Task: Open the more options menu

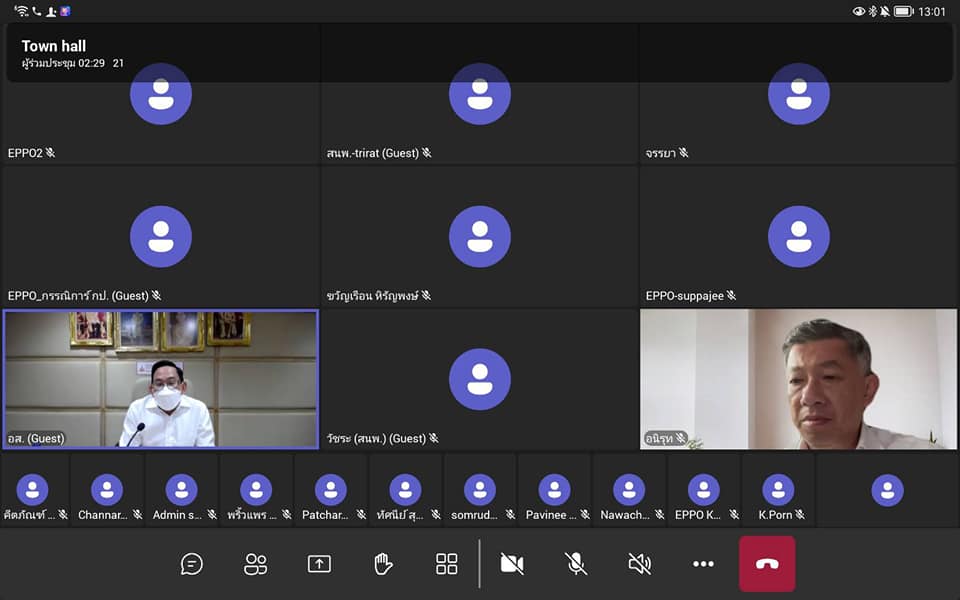Action: tap(704, 564)
